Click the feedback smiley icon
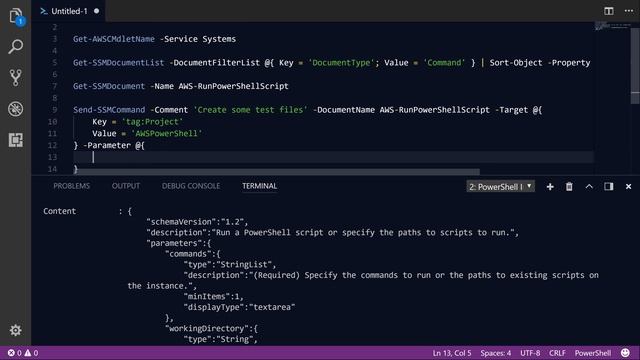Image resolution: width=640 pixels, height=360 pixels. tap(625, 353)
